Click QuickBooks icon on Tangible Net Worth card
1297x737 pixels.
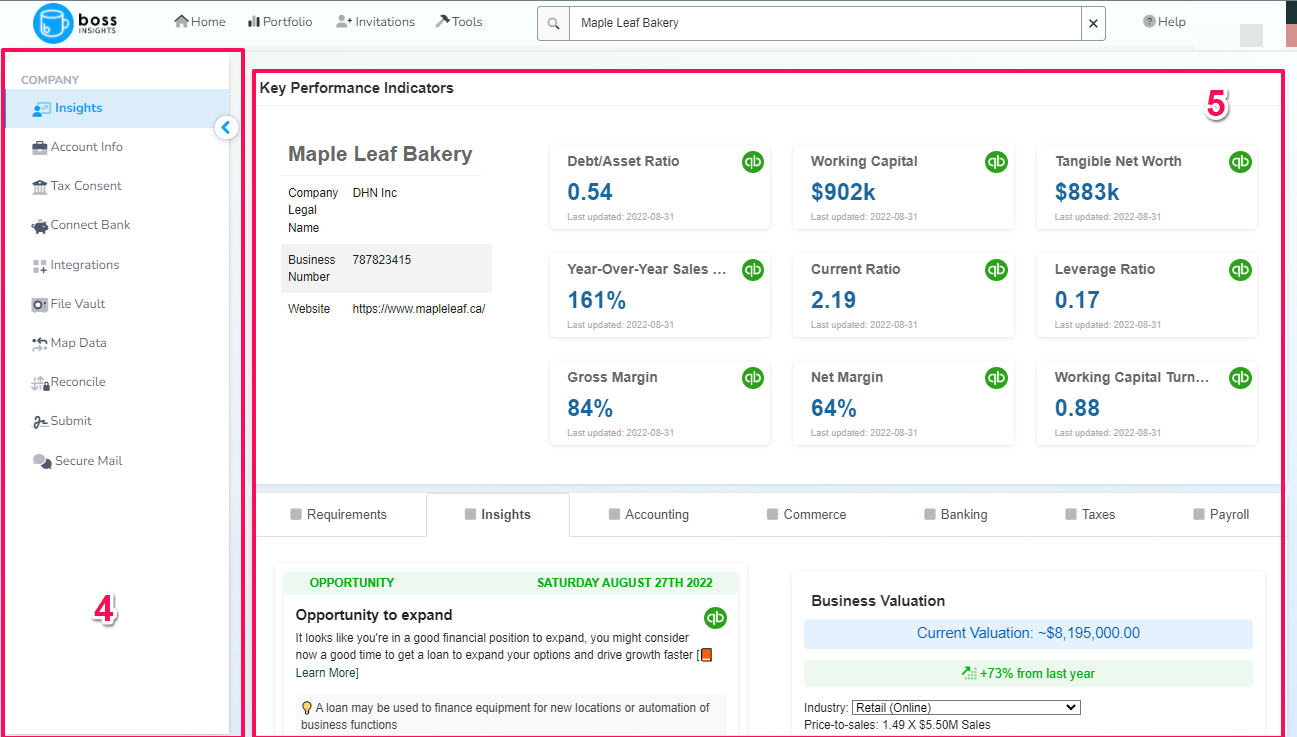click(1240, 162)
